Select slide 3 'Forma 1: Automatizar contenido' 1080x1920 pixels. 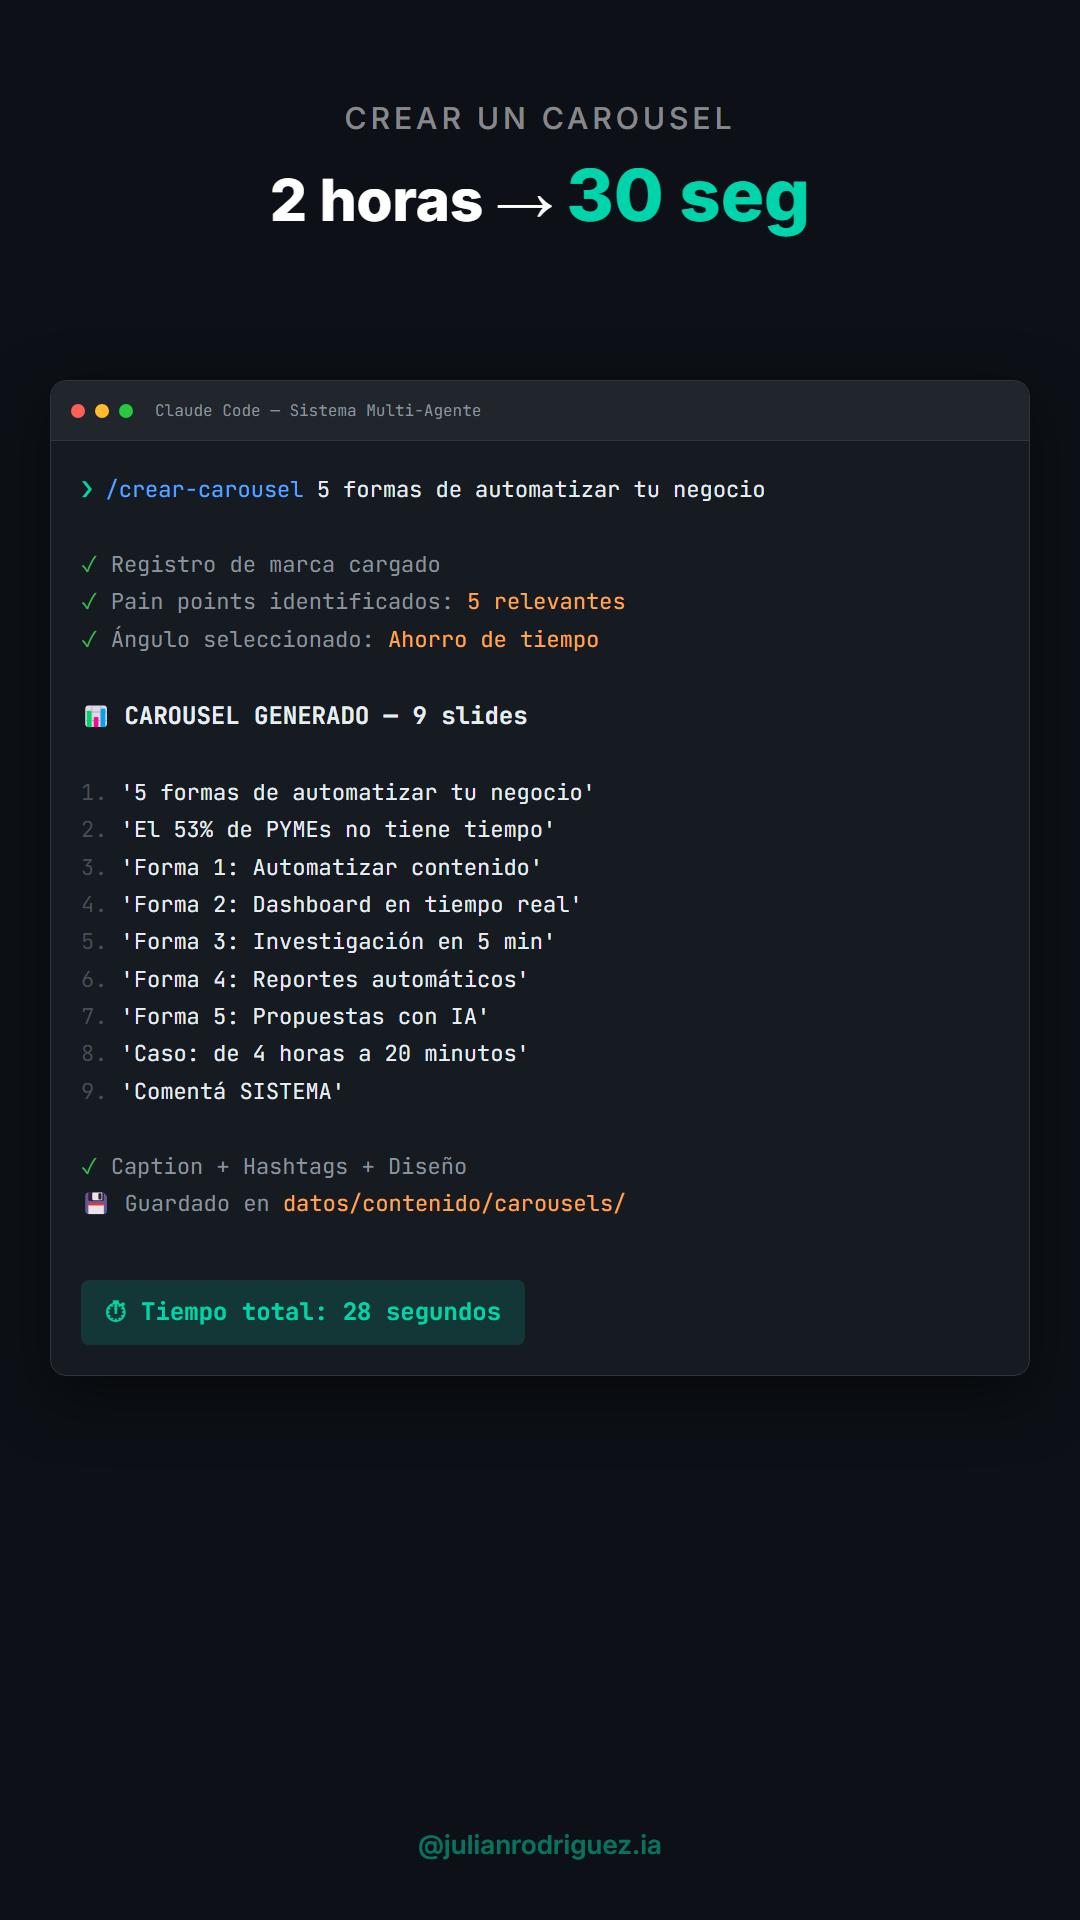331,868
